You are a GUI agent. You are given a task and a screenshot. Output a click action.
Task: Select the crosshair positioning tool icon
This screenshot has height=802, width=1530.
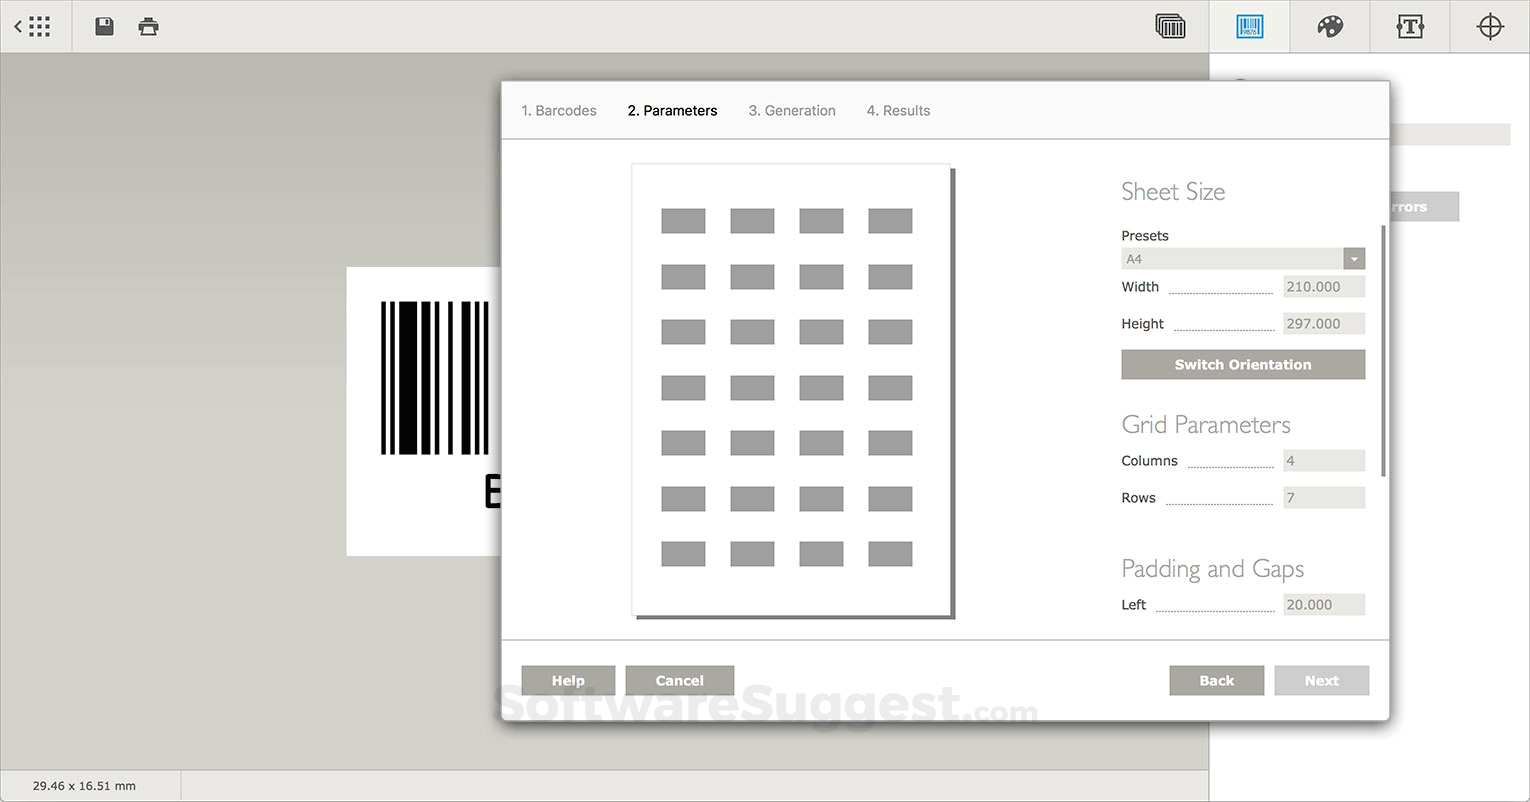click(1490, 26)
